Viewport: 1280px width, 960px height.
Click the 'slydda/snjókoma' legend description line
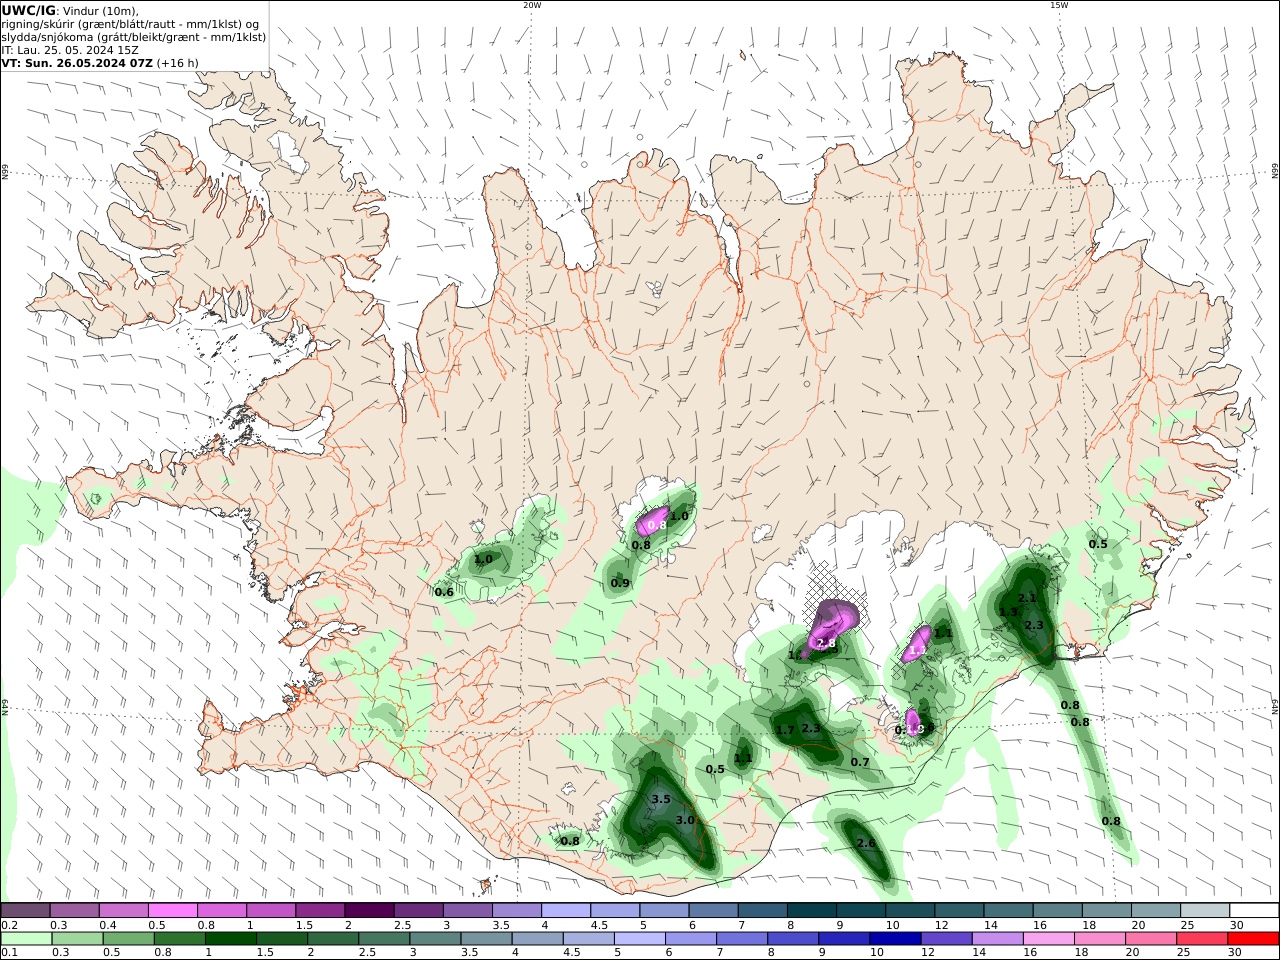click(134, 37)
